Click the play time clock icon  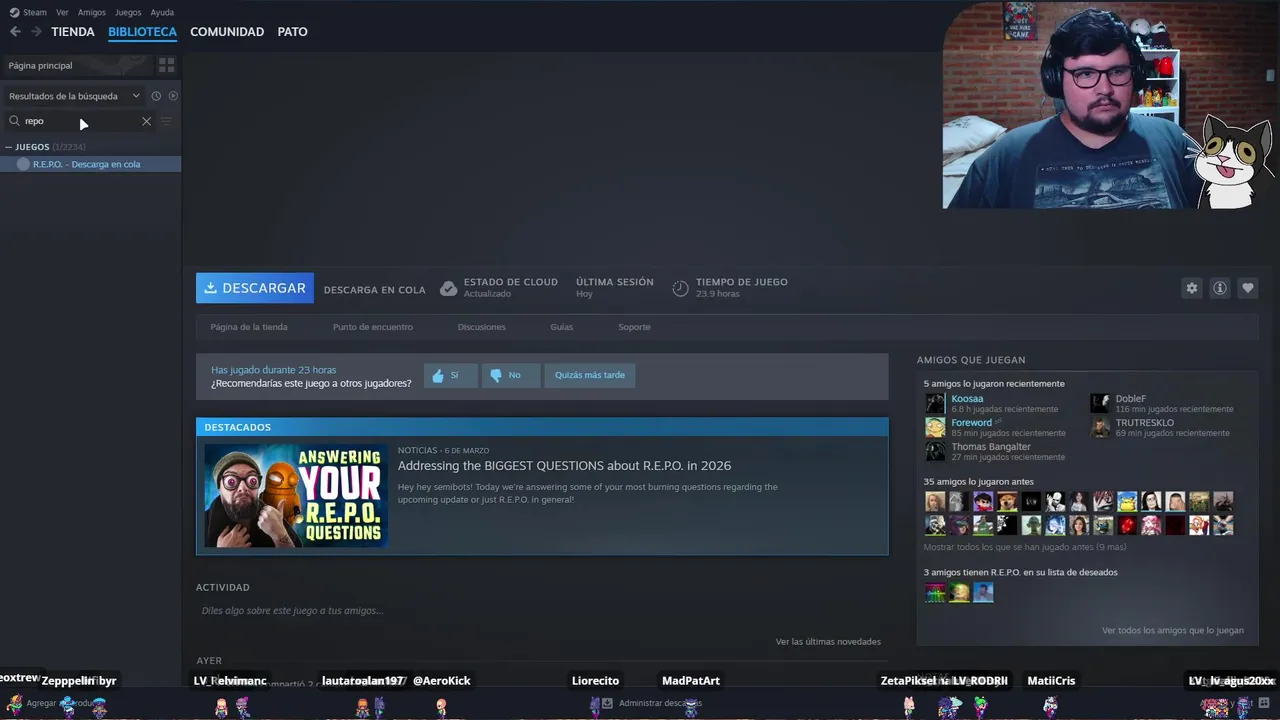tap(680, 288)
